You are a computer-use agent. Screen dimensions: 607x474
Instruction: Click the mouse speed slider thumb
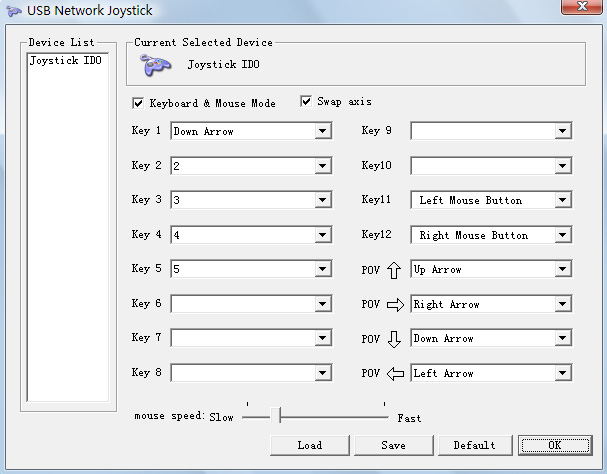tap(276, 416)
